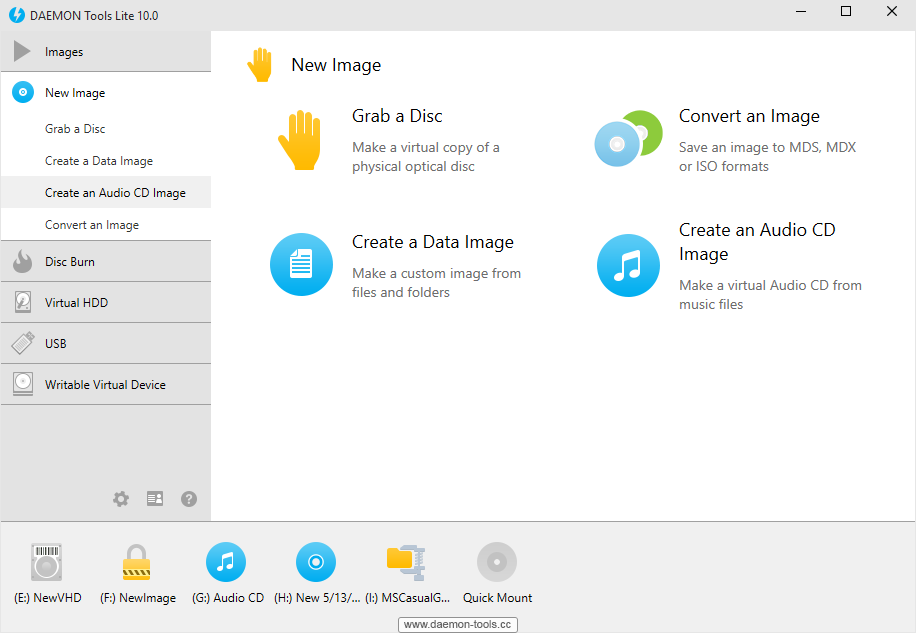Open the Disc Burn flame icon
This screenshot has width=916, height=633.
click(21, 261)
